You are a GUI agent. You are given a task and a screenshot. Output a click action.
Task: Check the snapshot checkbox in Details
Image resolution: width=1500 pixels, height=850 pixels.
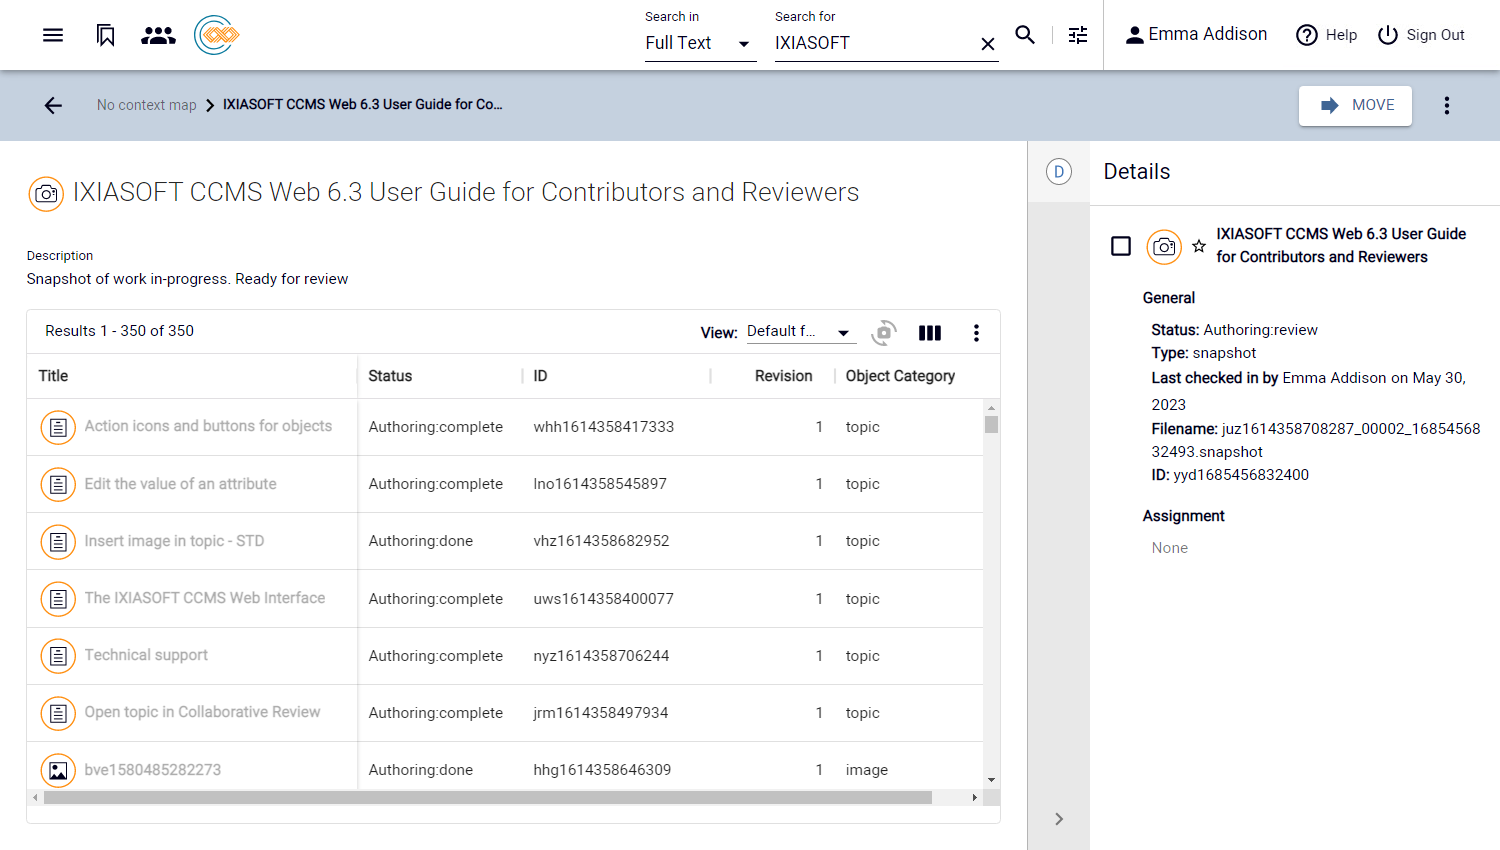pos(1121,246)
